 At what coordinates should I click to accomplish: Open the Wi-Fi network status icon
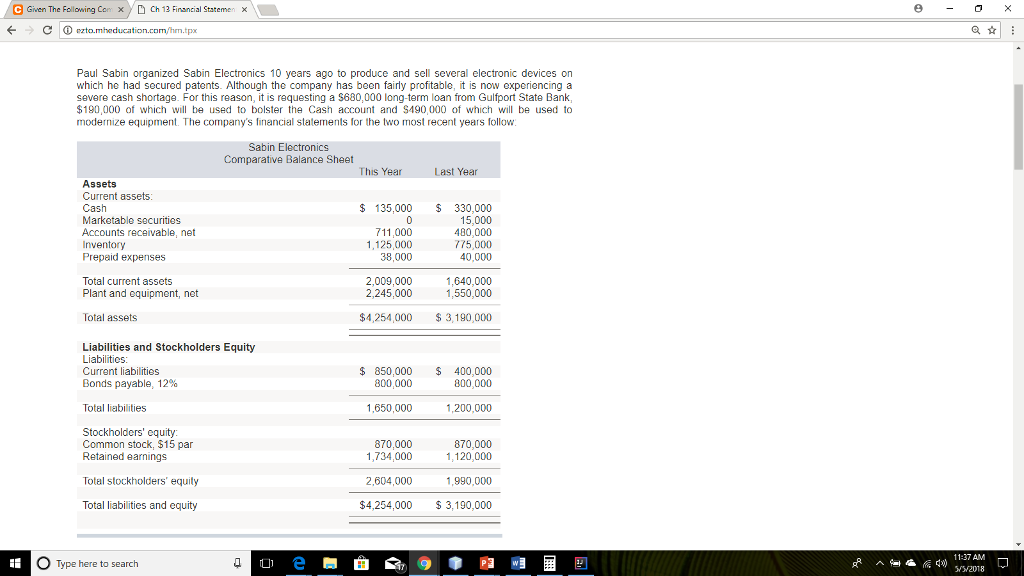pyautogui.click(x=927, y=563)
